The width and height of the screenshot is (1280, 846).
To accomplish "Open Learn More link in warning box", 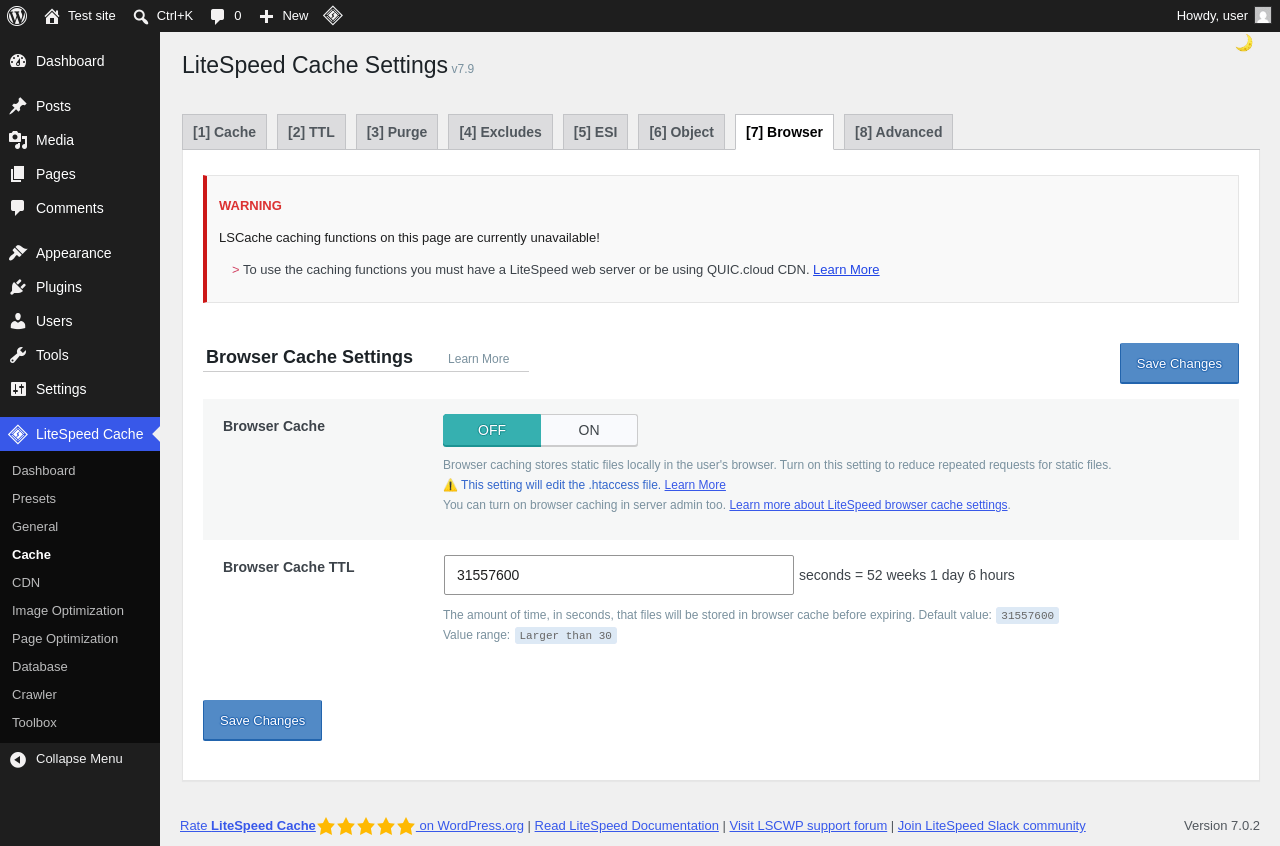I will click(x=846, y=269).
